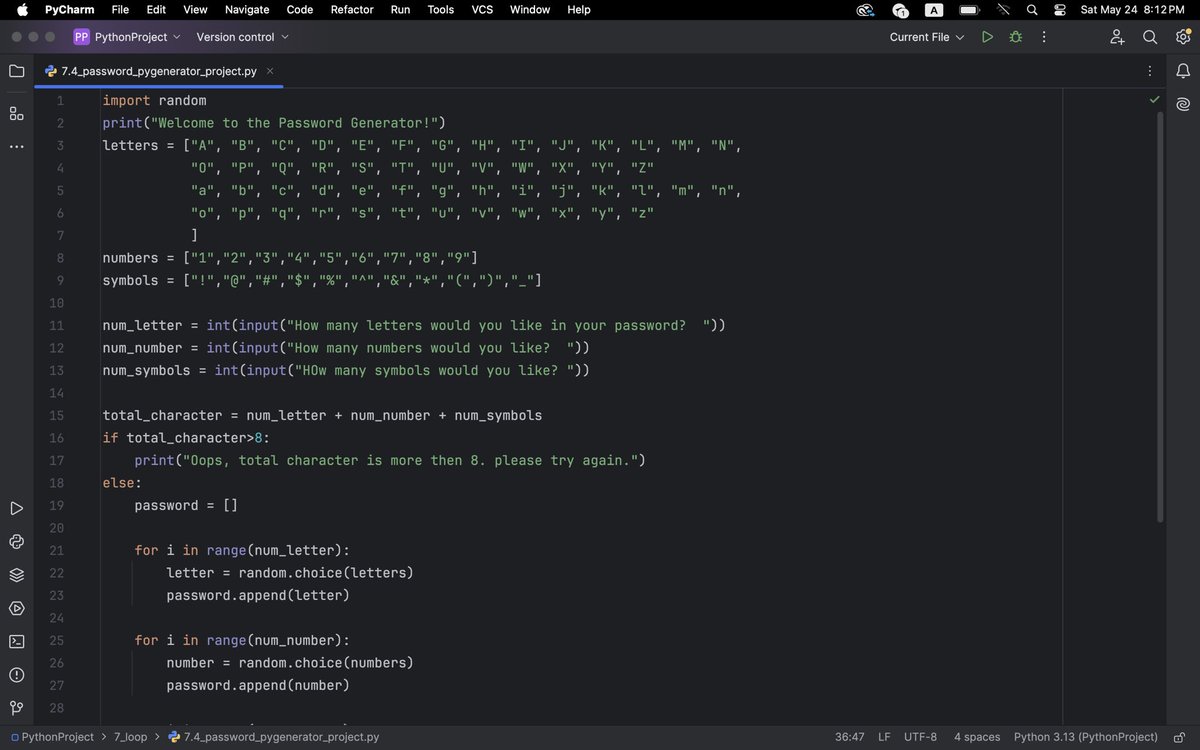This screenshot has height=750, width=1200.
Task: Click the file name in the breadcrumb bar
Action: click(x=274, y=737)
